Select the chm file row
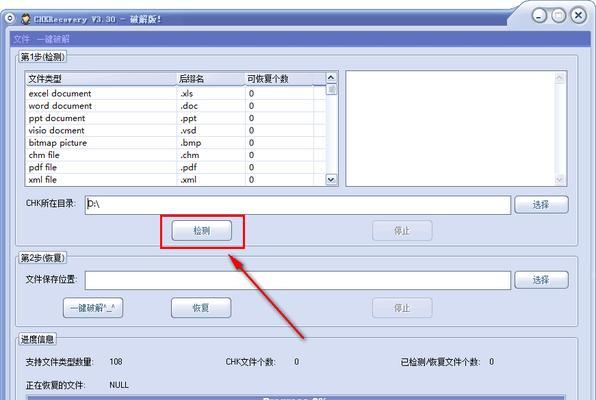Viewport: 596px width, 400px height. (176, 155)
